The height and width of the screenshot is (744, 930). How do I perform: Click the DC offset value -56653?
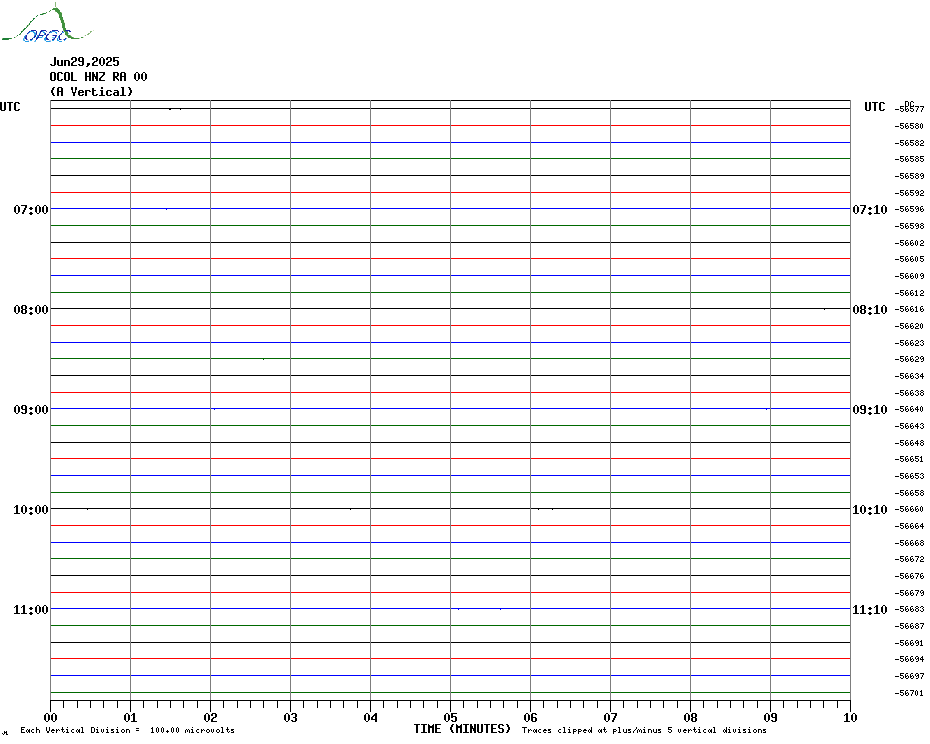909,476
